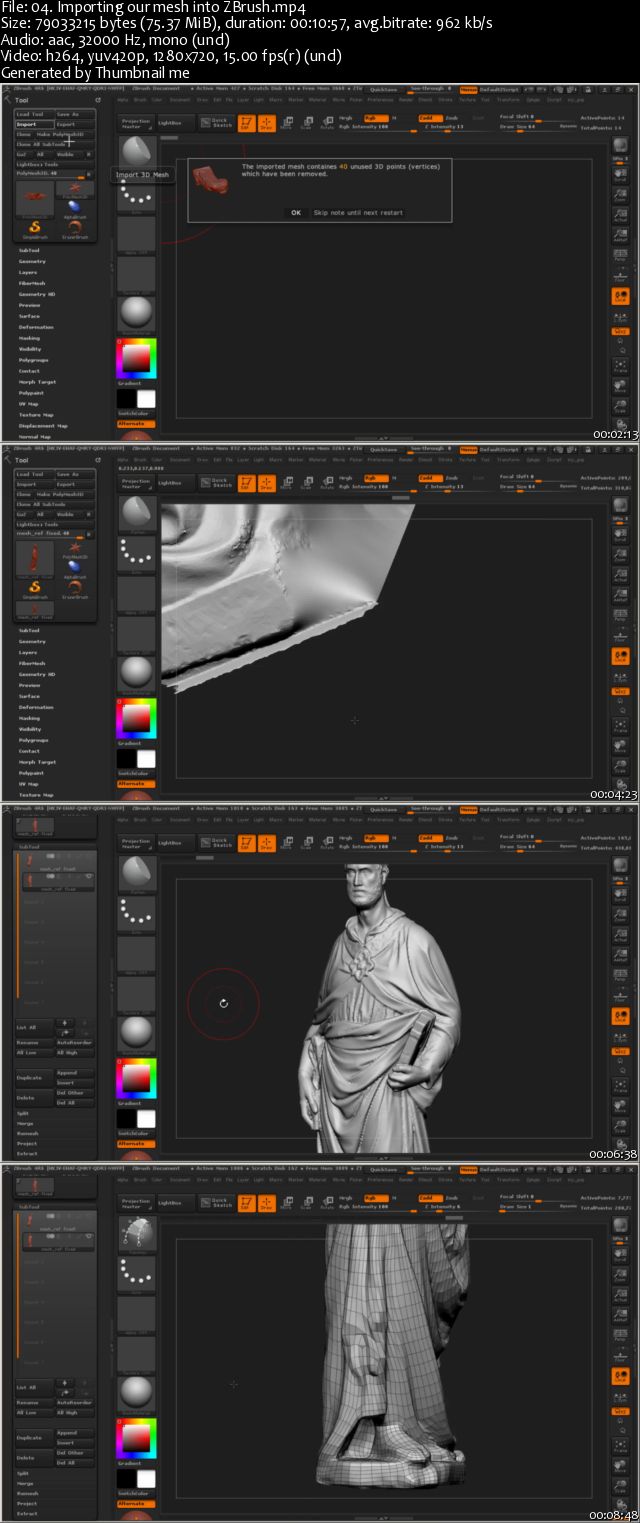Select the Move mode icon in 00:02:13 top shelf
640x1523 pixels.
click(x=287, y=123)
